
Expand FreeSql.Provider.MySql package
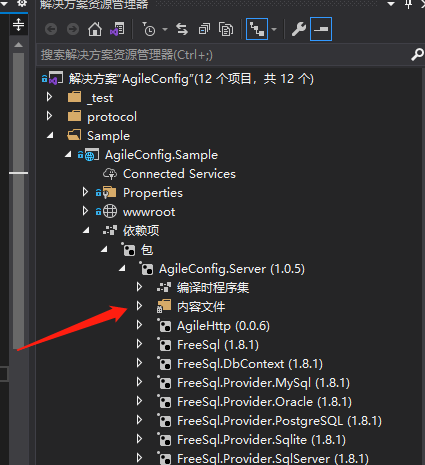[x=140, y=382]
